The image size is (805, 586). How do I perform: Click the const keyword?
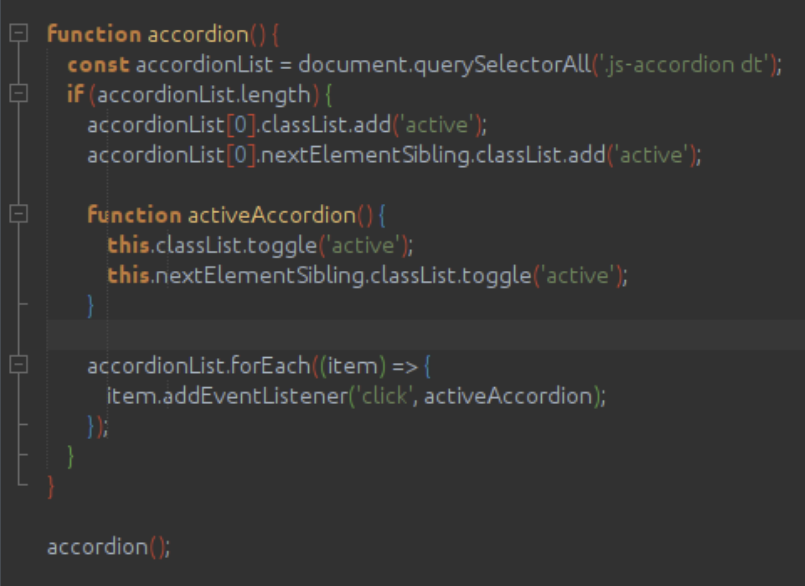(98, 65)
